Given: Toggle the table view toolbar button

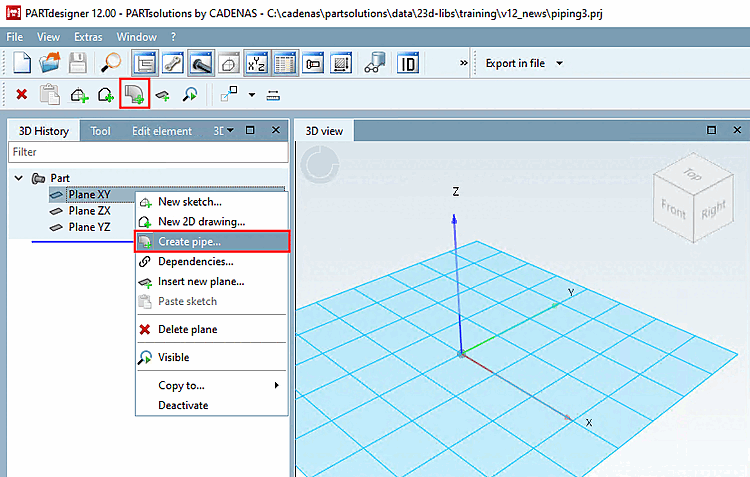Looking at the screenshot, I should point(285,63).
